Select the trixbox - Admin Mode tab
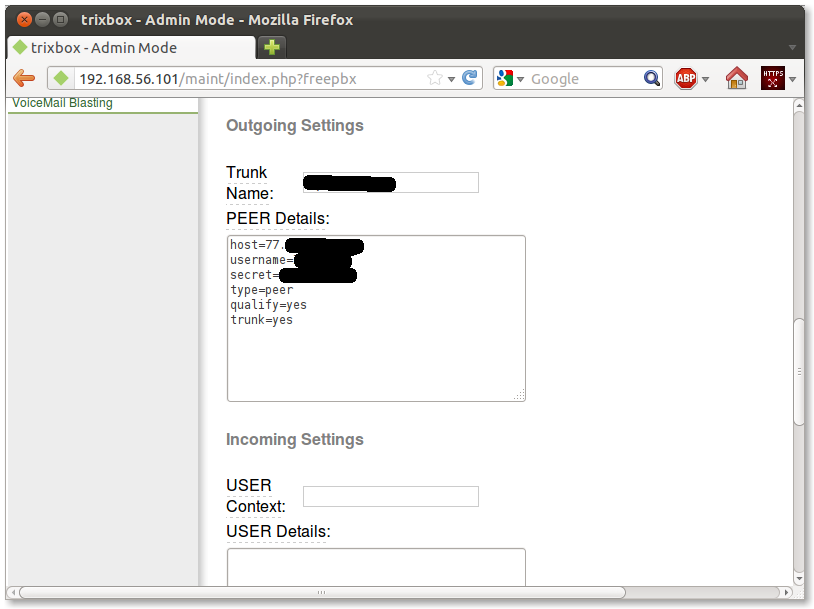Image resolution: width=814 pixels, height=609 pixels. click(x=130, y=47)
